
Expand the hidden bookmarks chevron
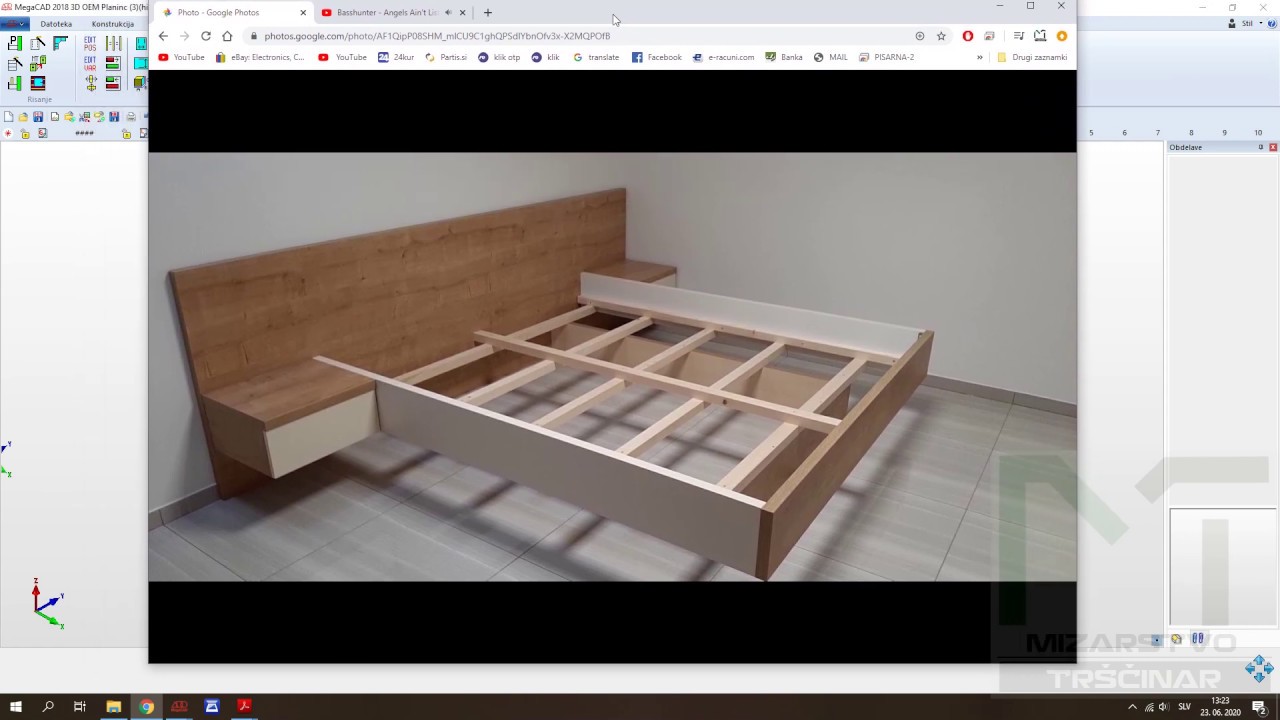pos(980,58)
